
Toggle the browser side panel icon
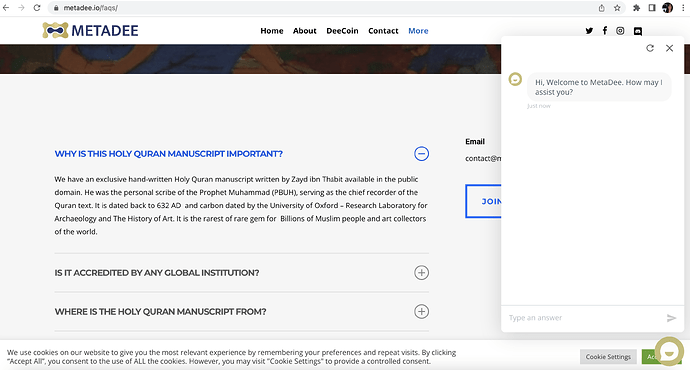point(652,8)
